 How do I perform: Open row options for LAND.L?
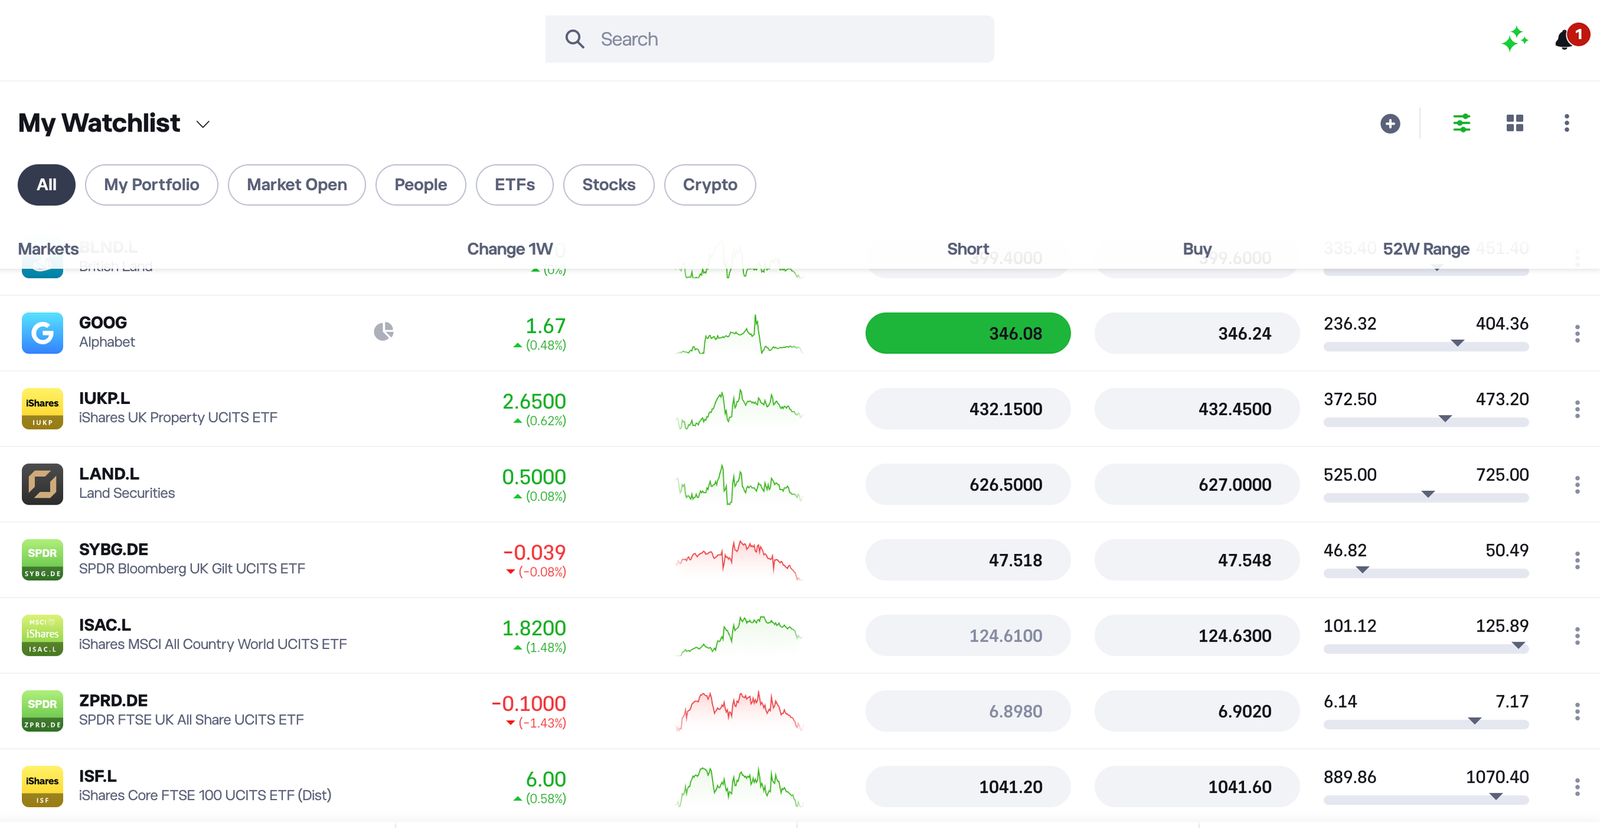[x=1577, y=484]
